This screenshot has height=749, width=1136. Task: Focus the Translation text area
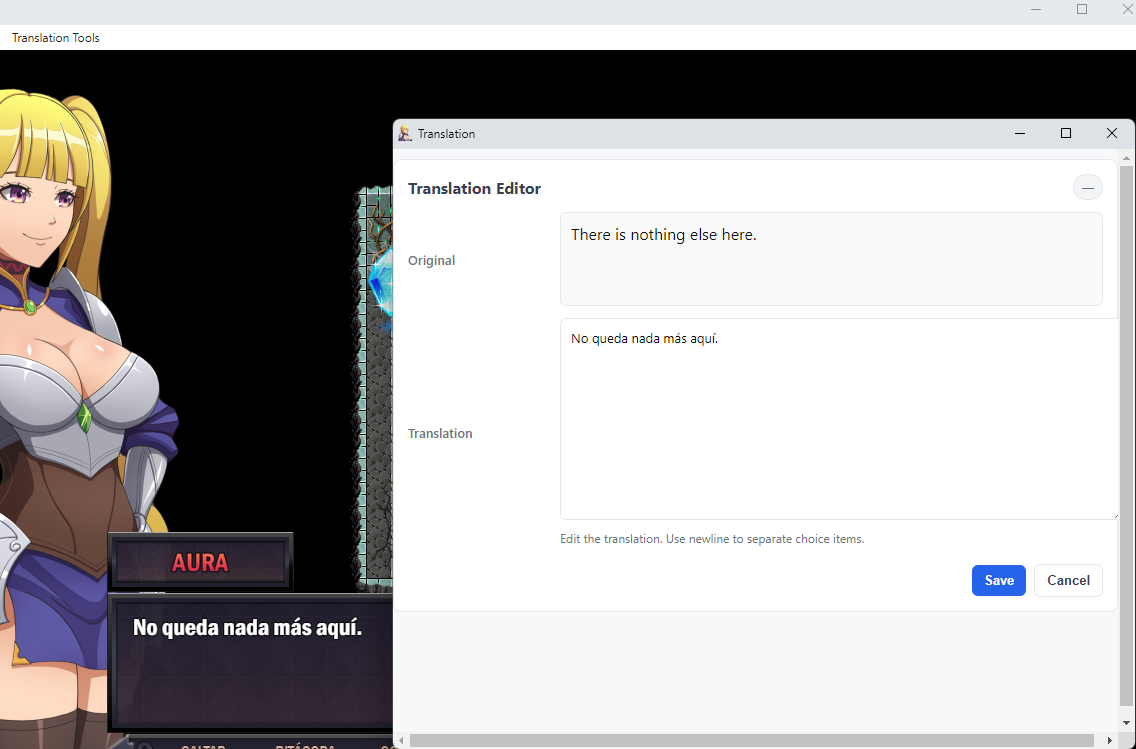click(x=838, y=419)
